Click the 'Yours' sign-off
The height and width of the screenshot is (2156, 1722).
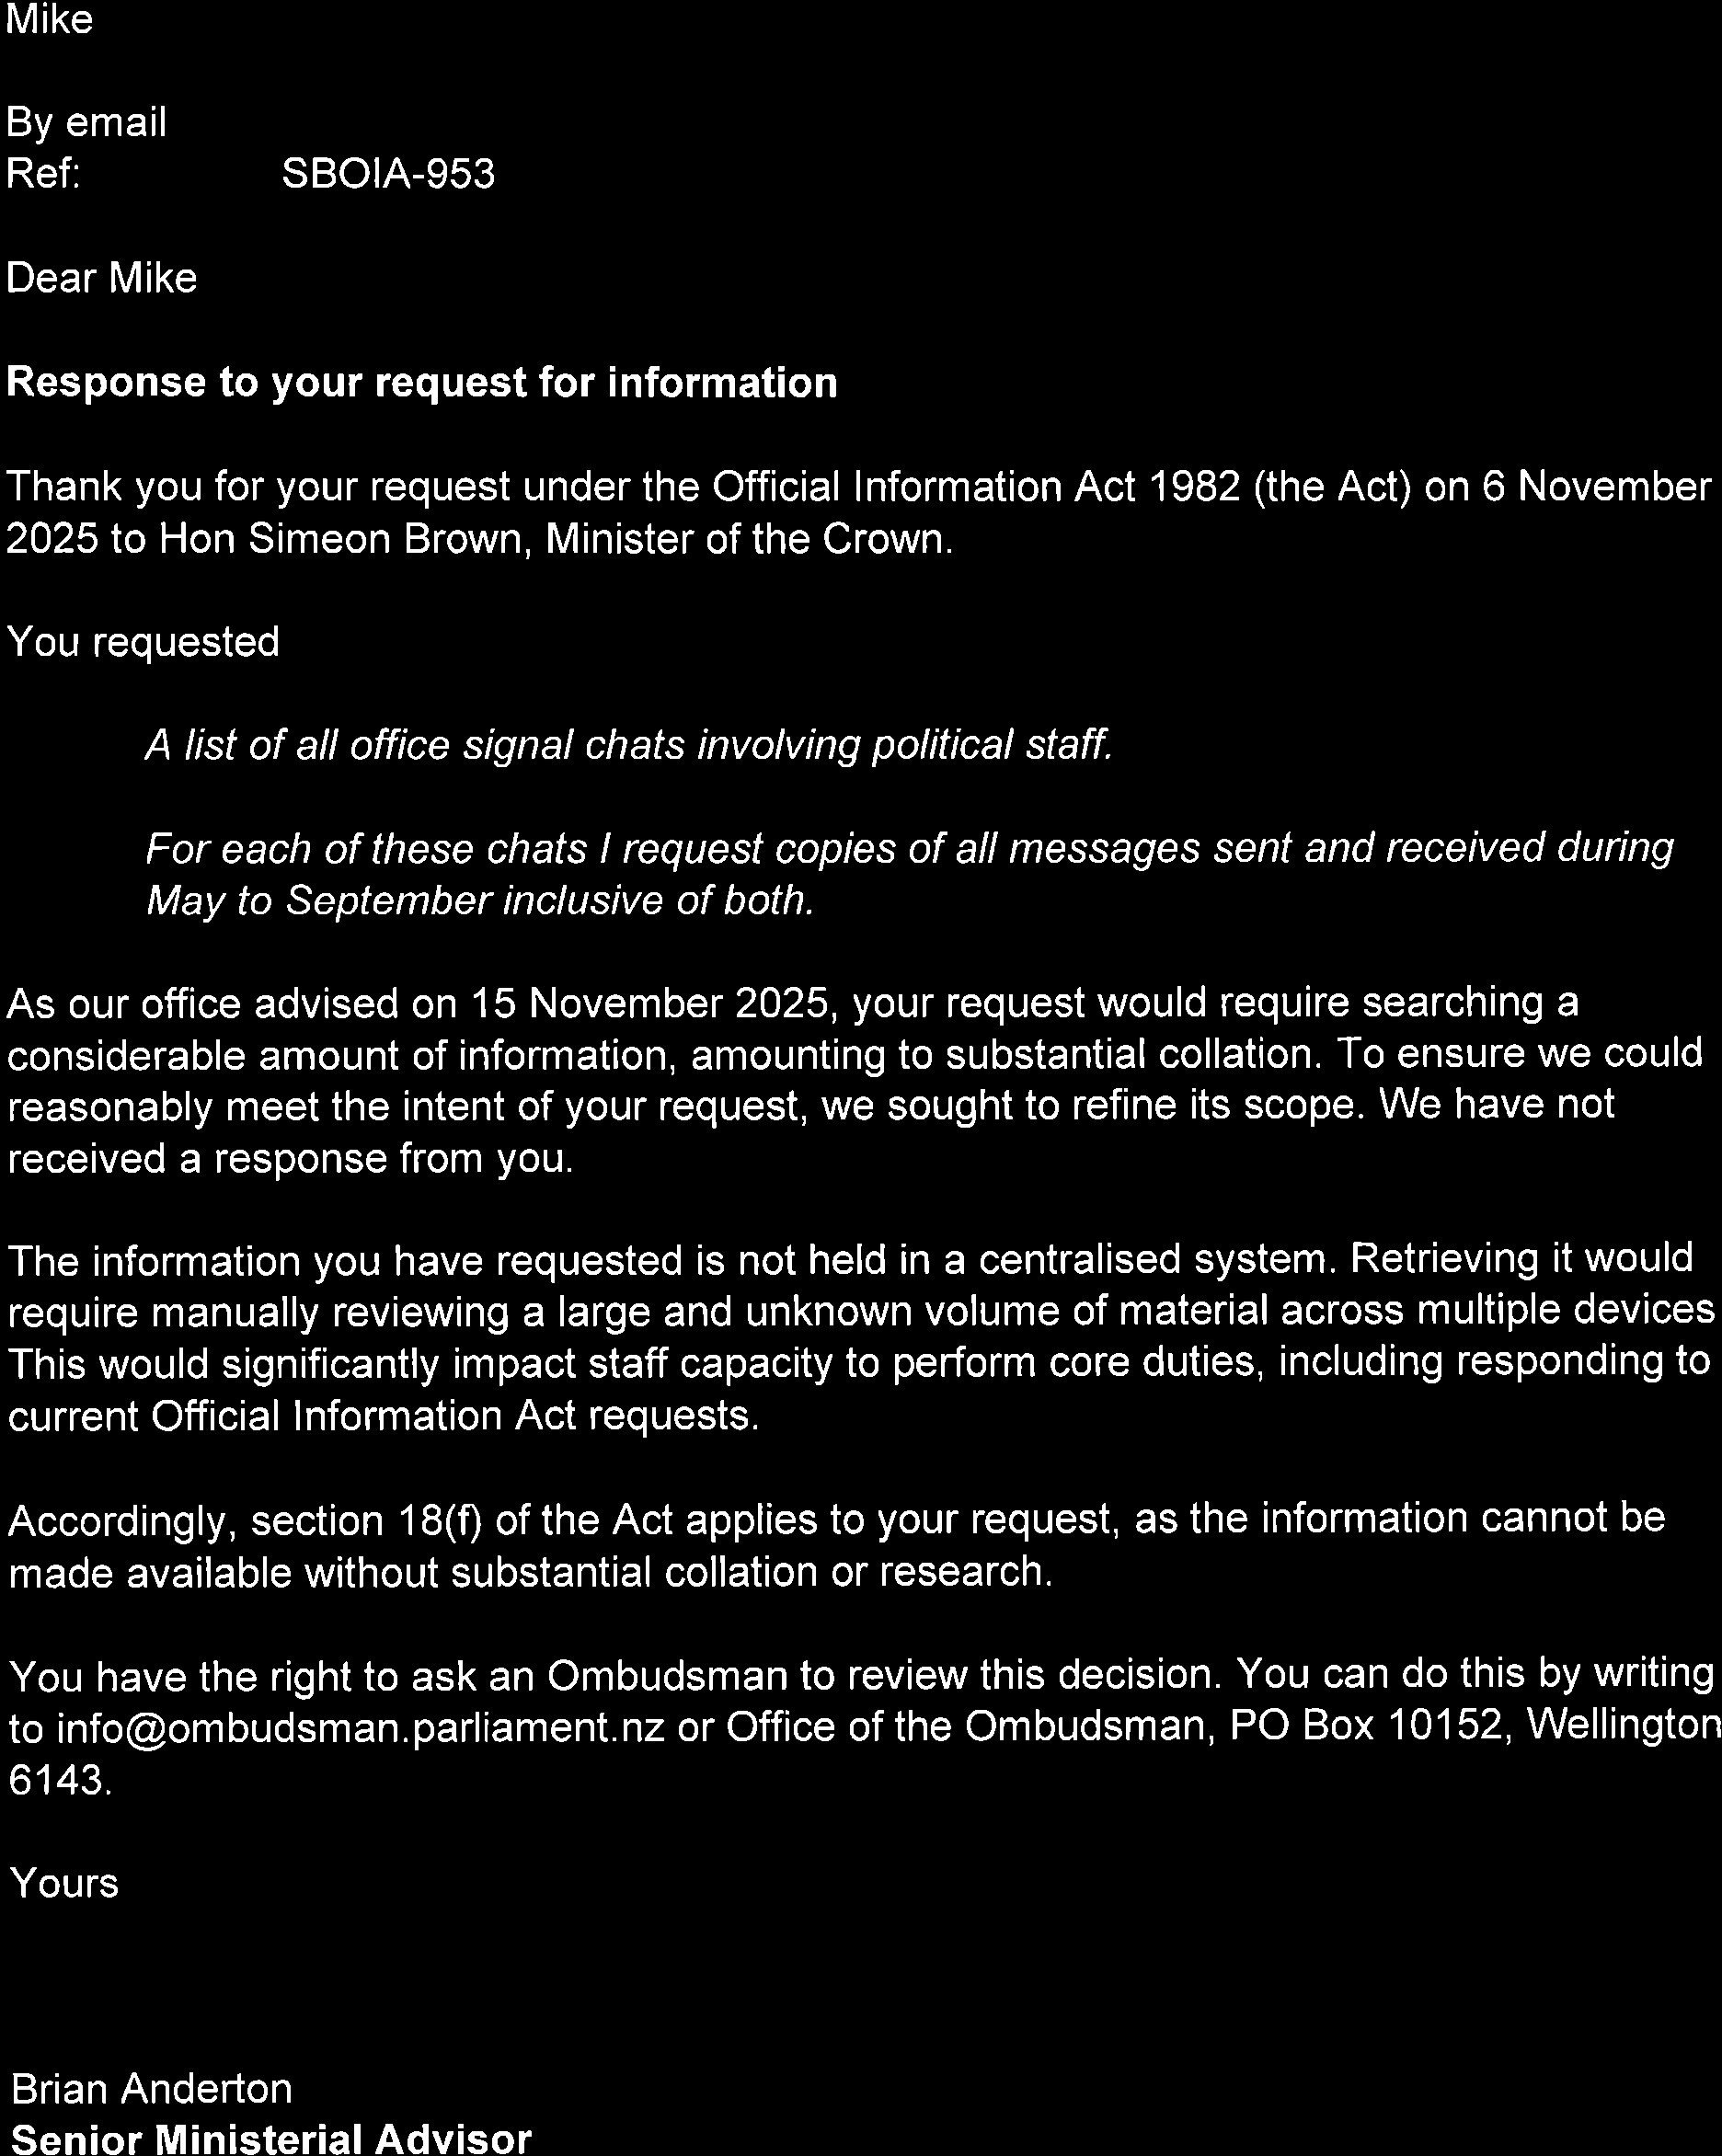click(64, 1883)
